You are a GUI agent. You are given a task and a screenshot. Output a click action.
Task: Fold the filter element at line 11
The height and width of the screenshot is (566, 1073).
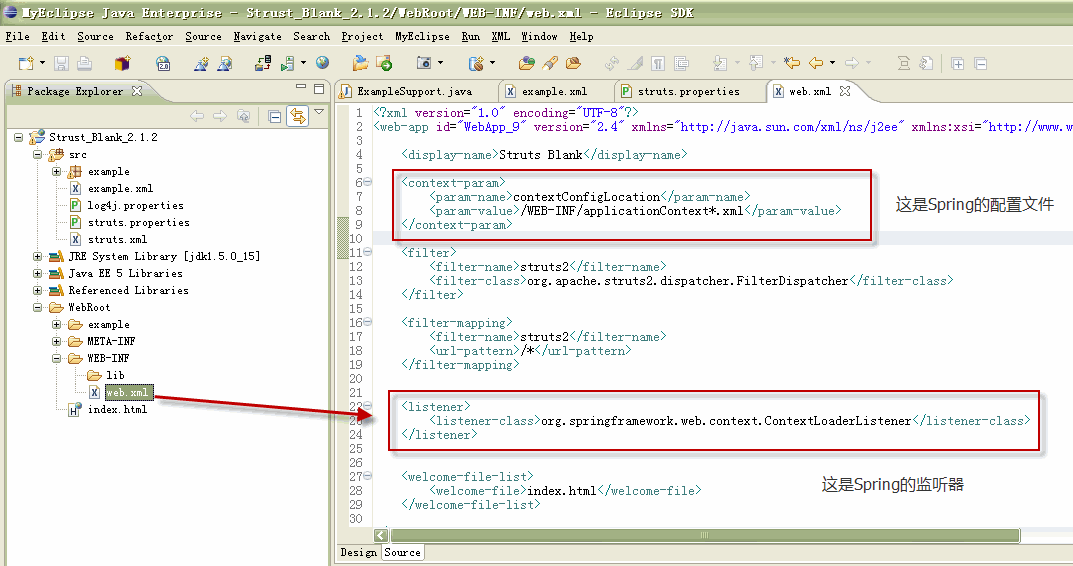(x=367, y=252)
